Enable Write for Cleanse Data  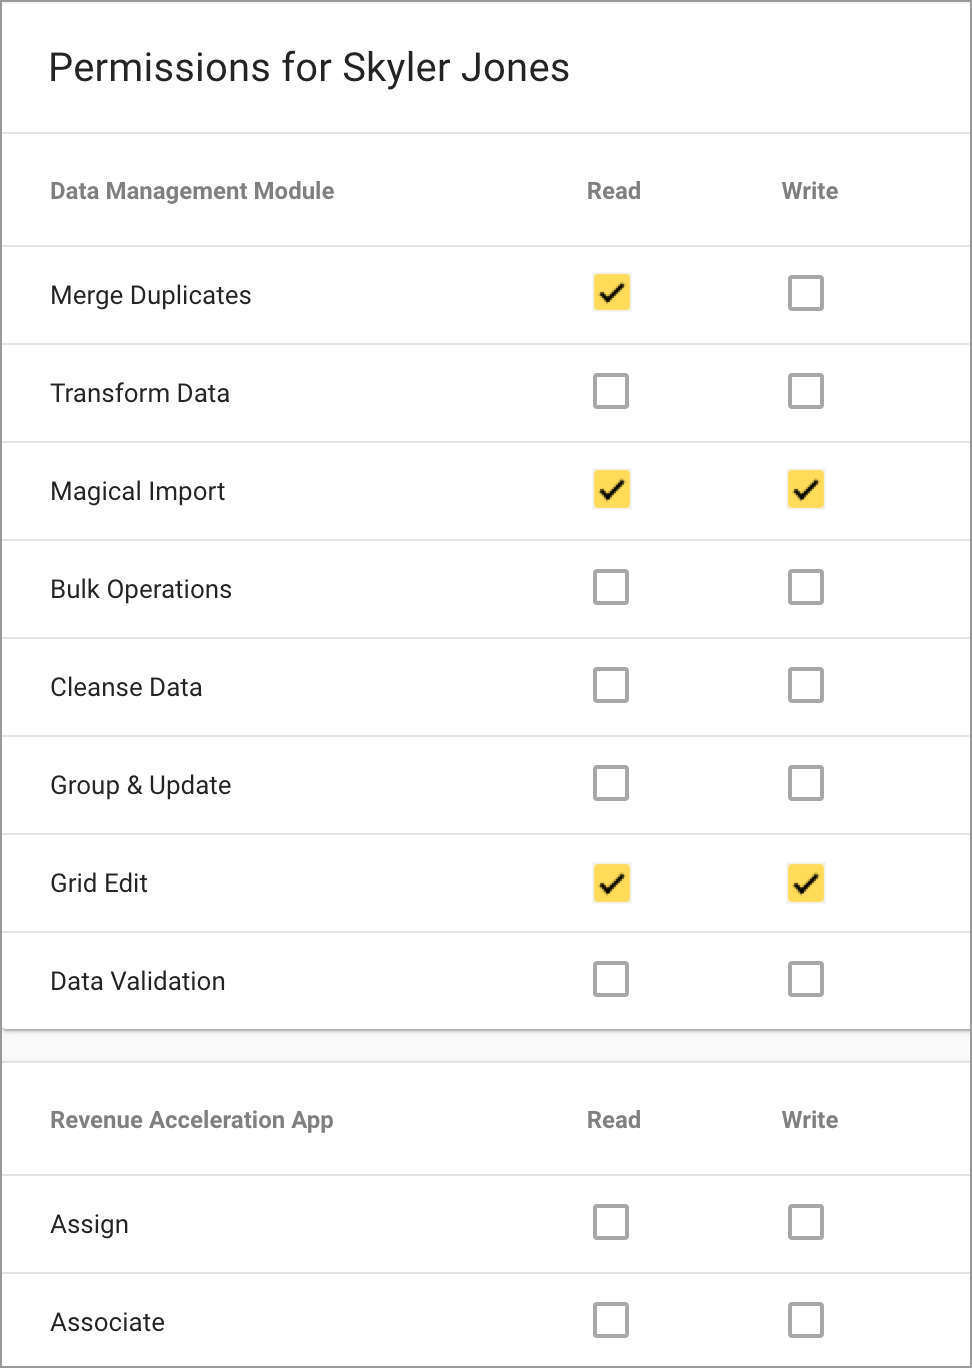click(806, 685)
